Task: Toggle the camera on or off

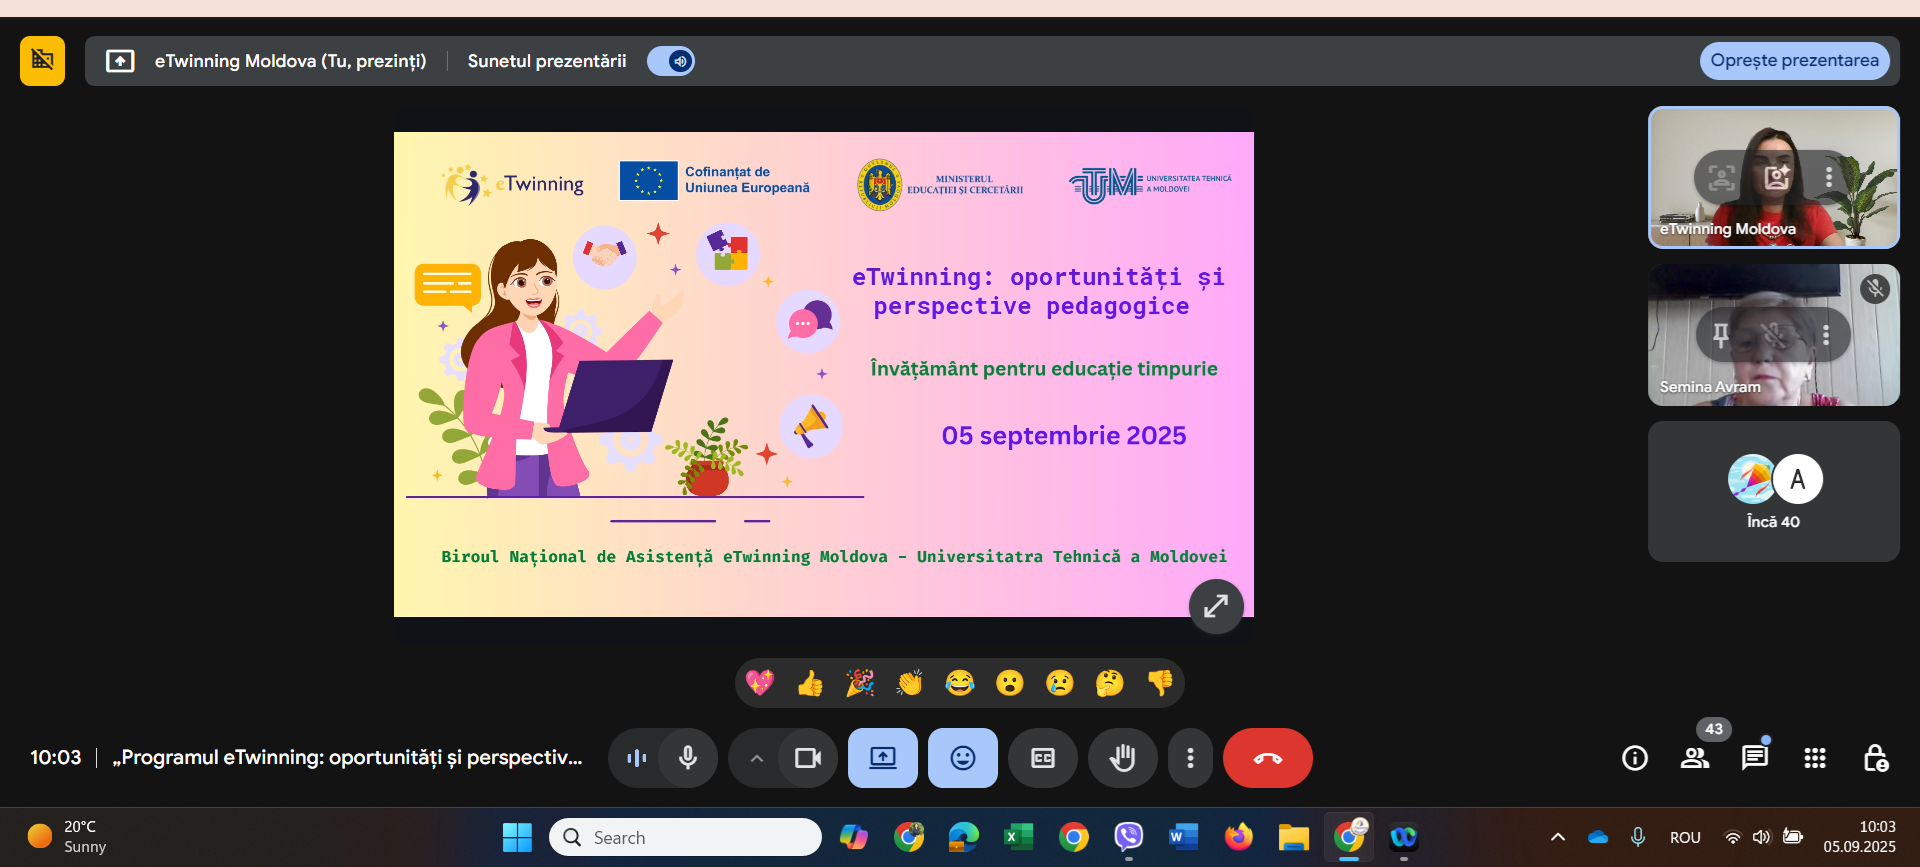Action: (x=808, y=758)
